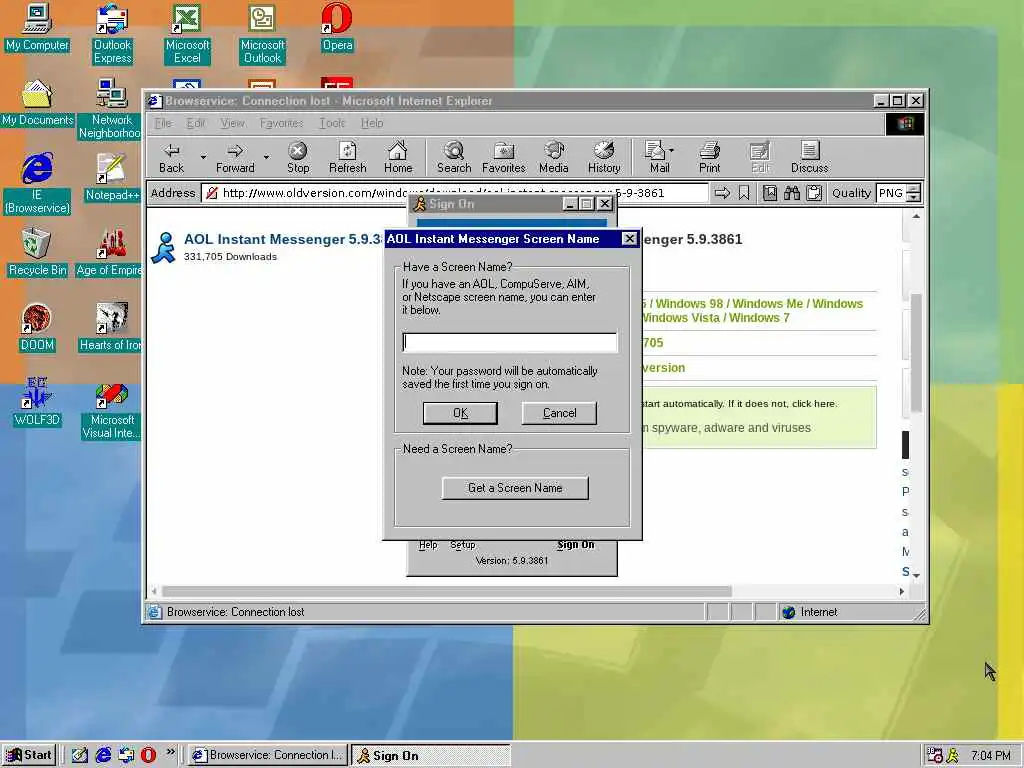Step Quality PNG selector down

point(914,197)
